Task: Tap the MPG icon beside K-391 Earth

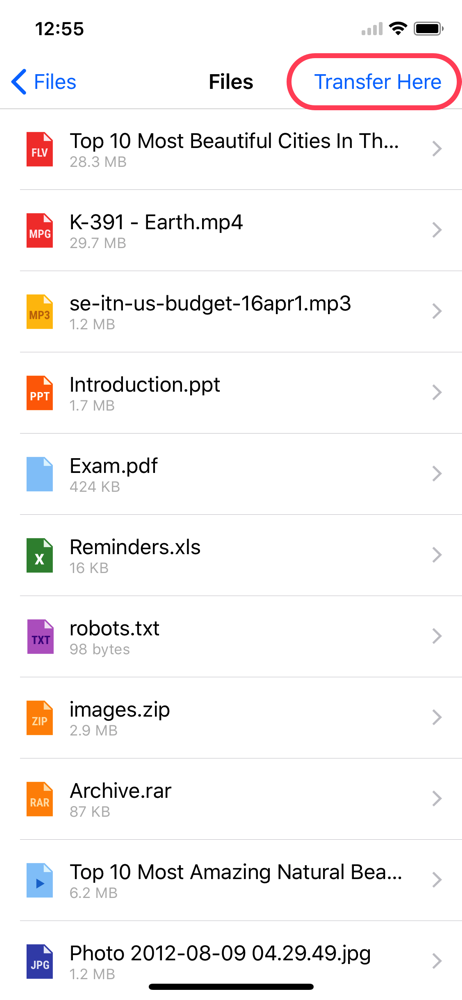Action: tap(40, 230)
